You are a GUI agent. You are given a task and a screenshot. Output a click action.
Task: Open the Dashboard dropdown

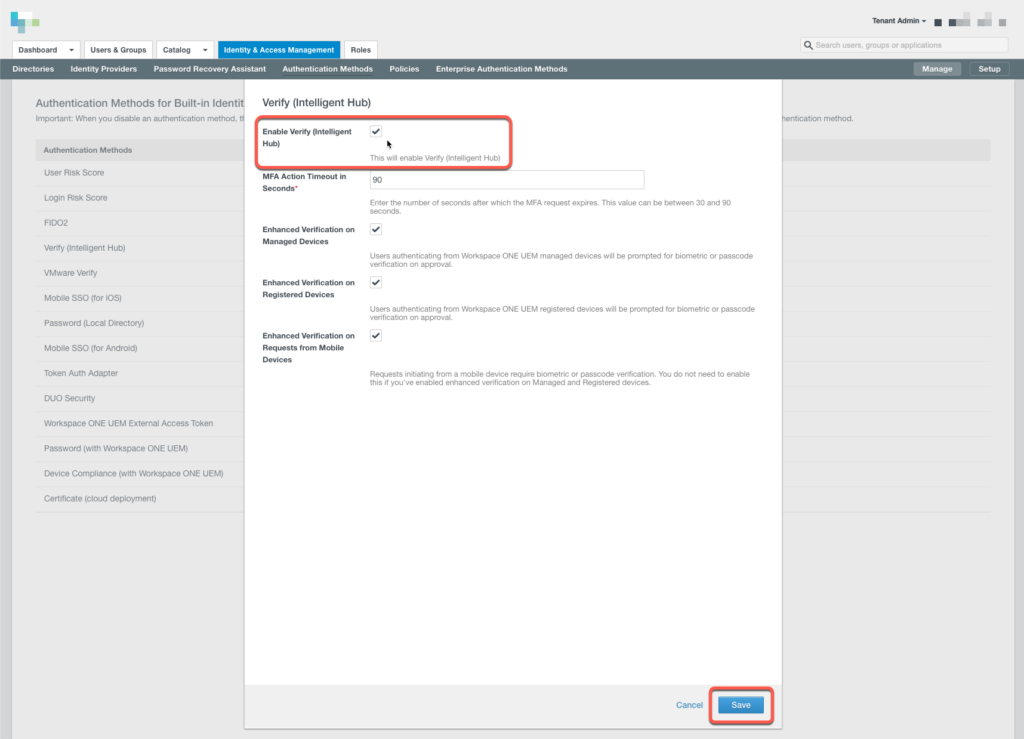point(44,49)
